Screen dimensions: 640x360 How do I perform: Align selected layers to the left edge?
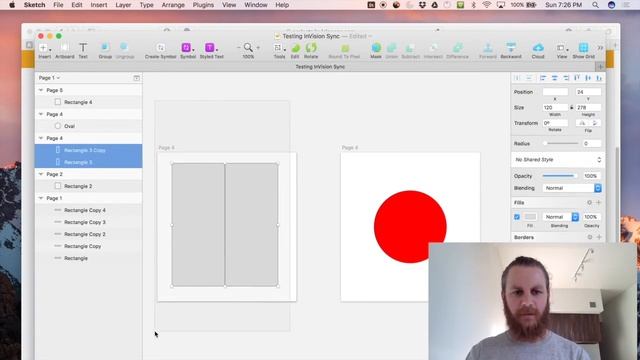[543, 78]
